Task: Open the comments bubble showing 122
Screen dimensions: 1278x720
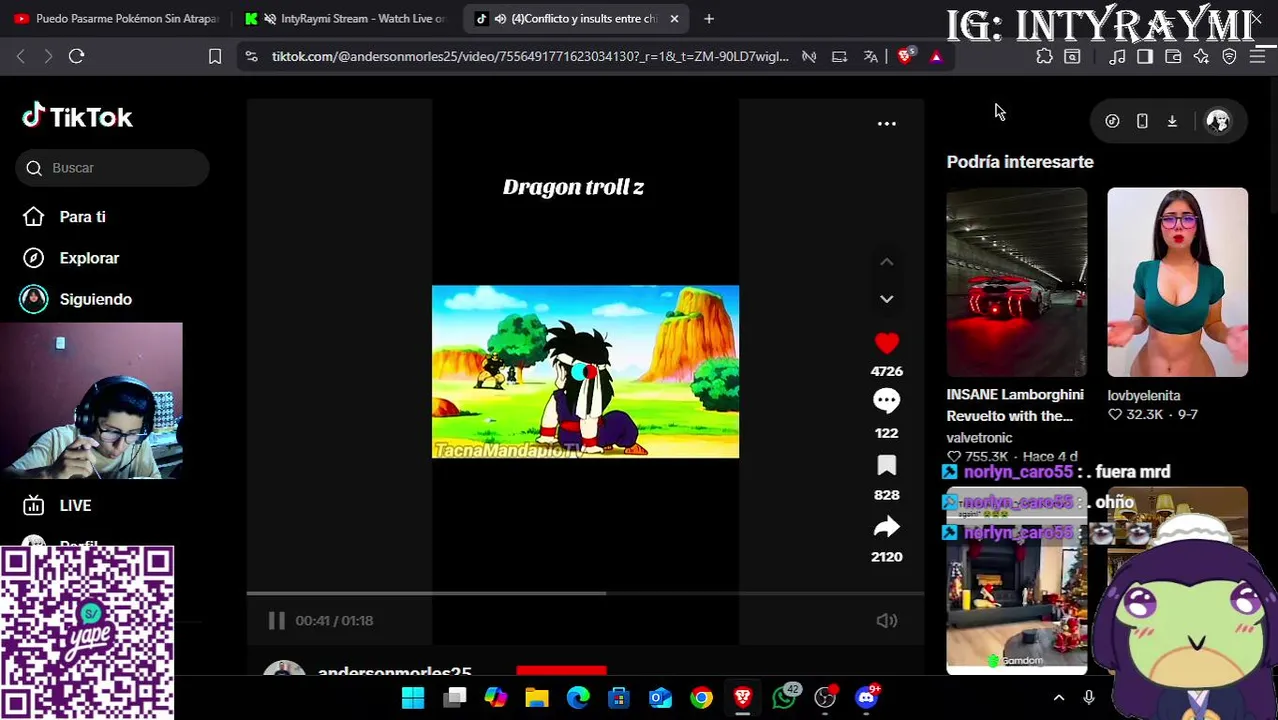Action: (x=886, y=401)
